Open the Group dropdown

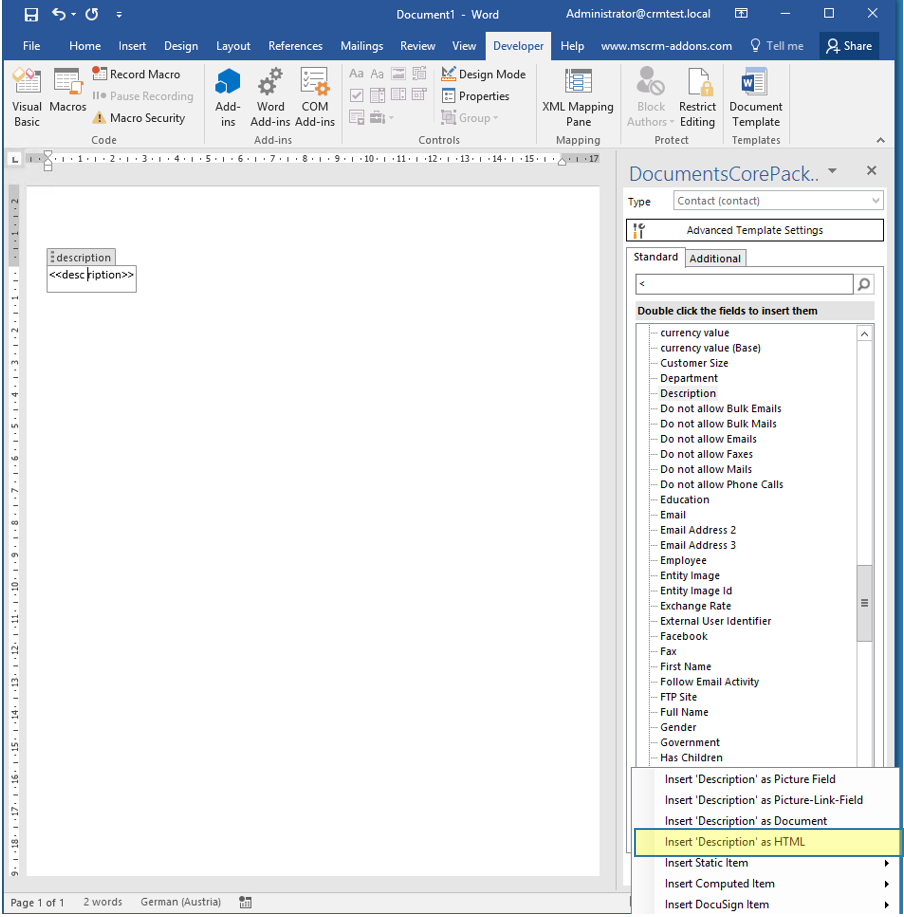point(470,118)
